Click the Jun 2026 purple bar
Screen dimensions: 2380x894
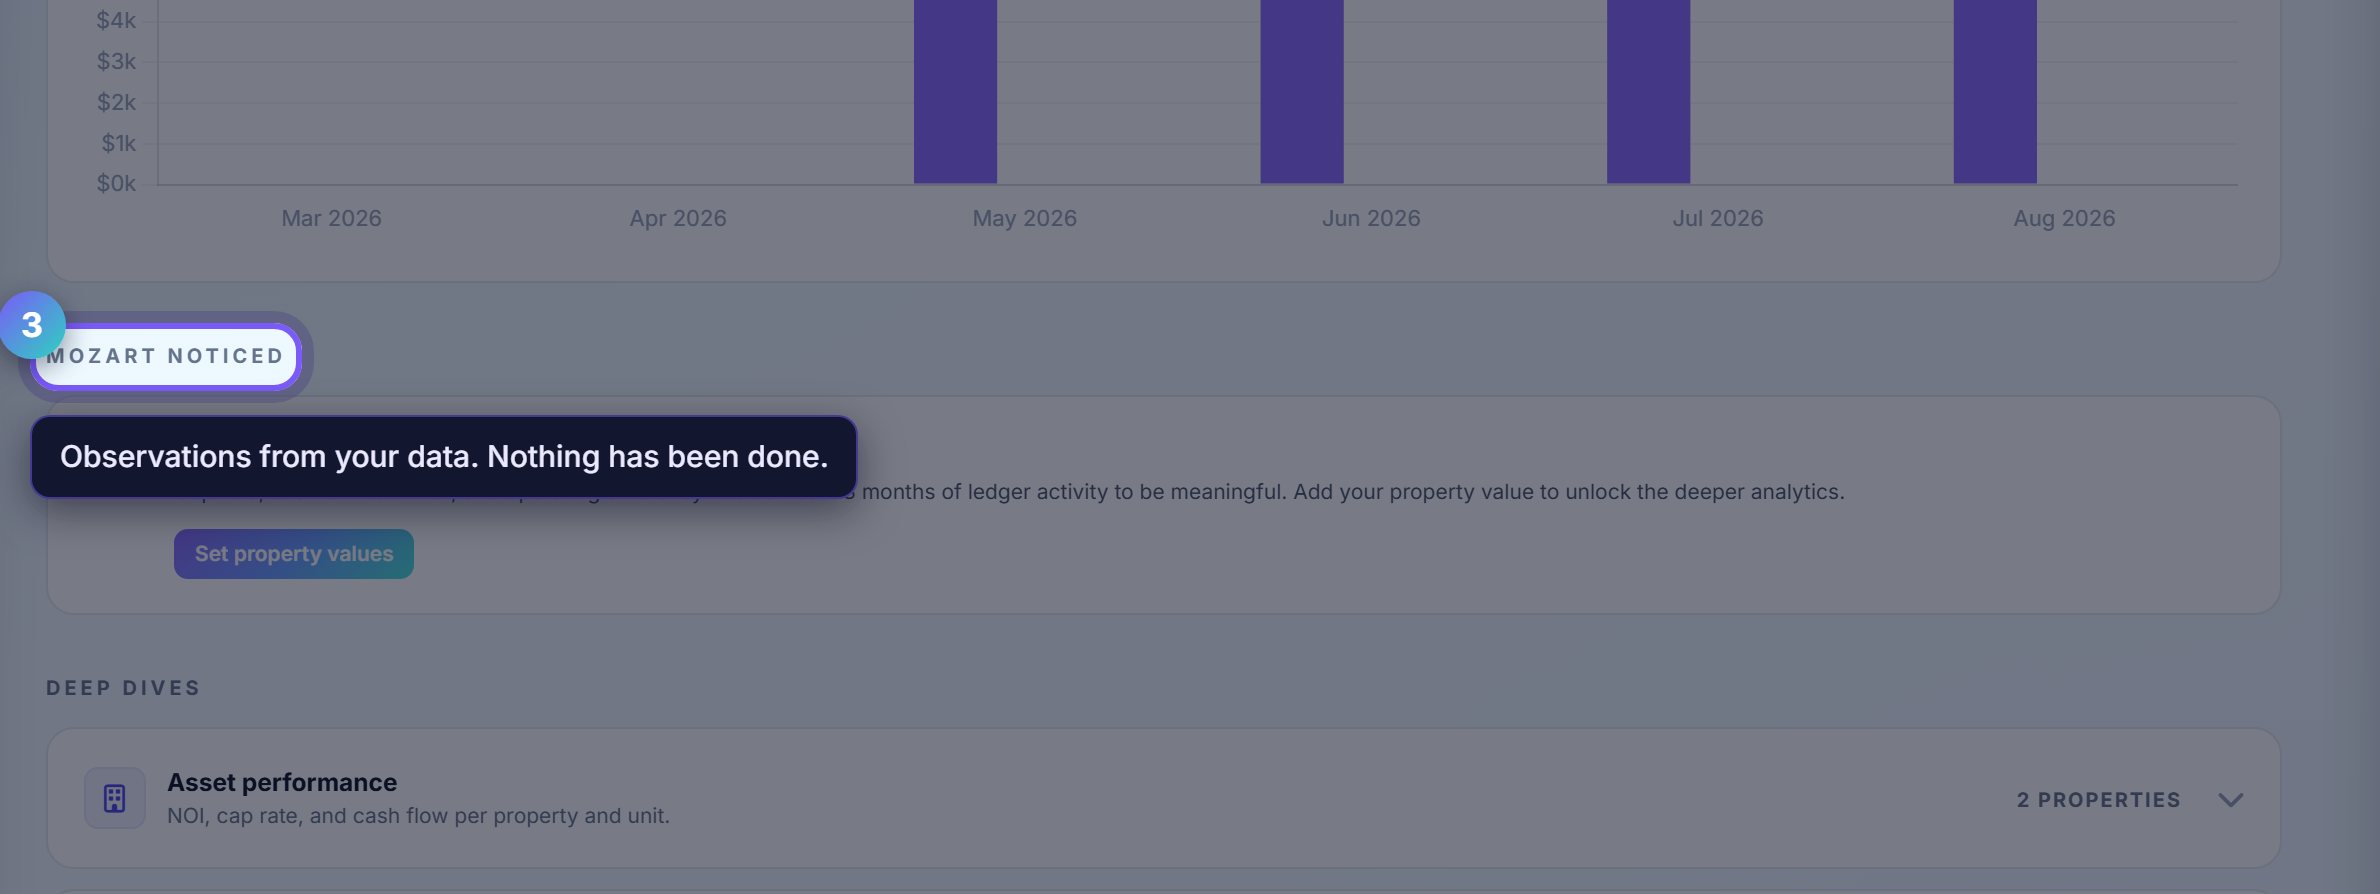1302,91
